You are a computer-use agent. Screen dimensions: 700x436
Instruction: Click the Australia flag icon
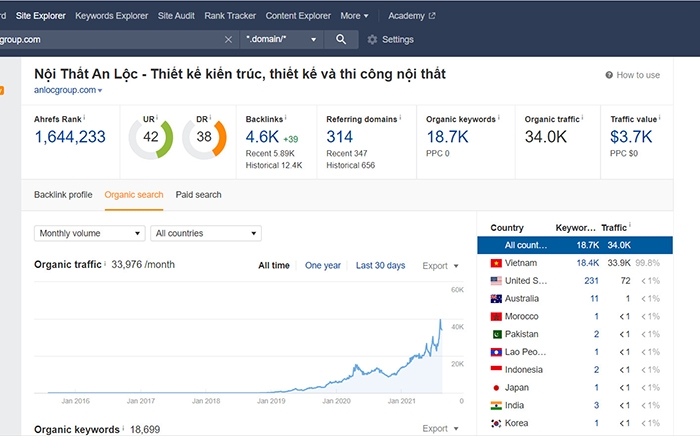496,299
